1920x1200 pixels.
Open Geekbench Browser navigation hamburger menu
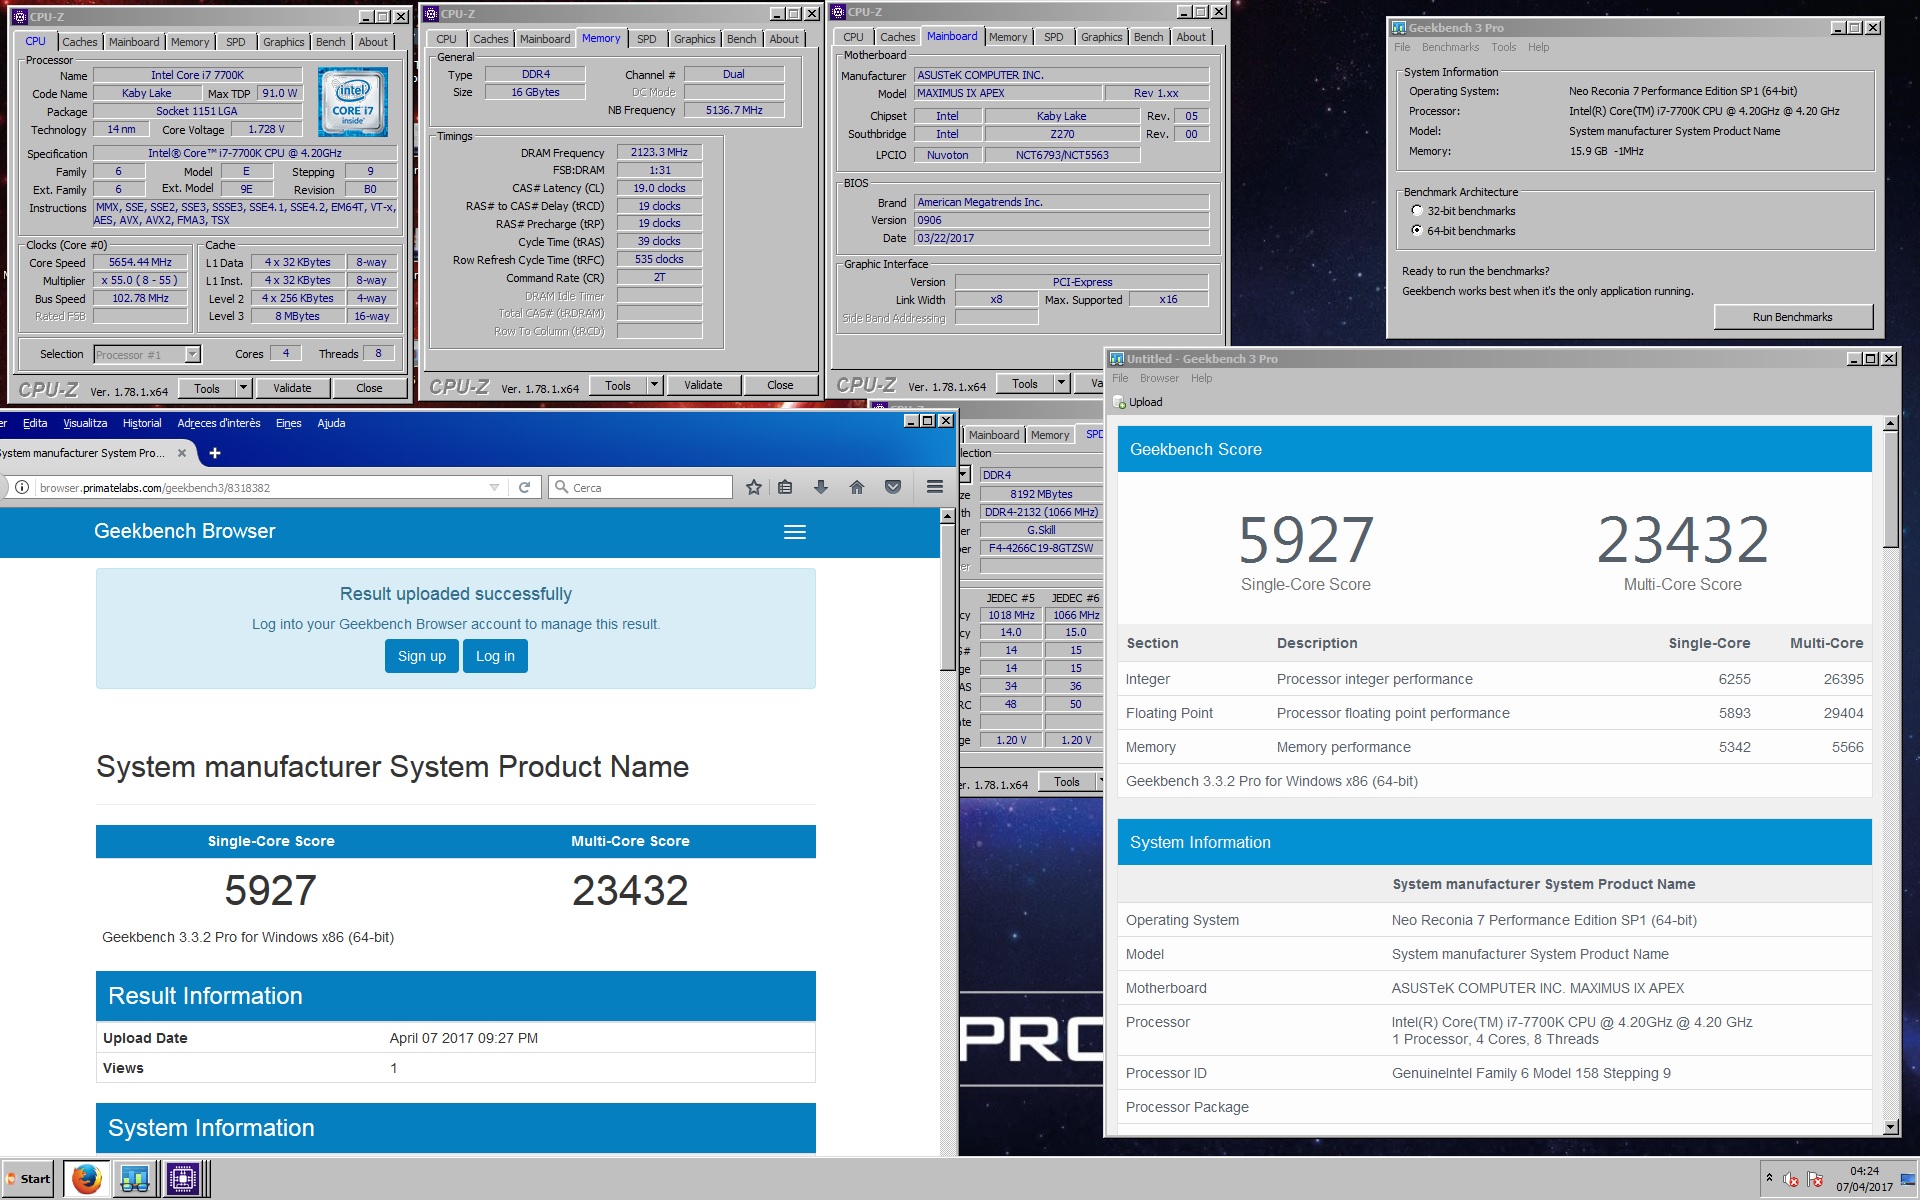(x=795, y=532)
